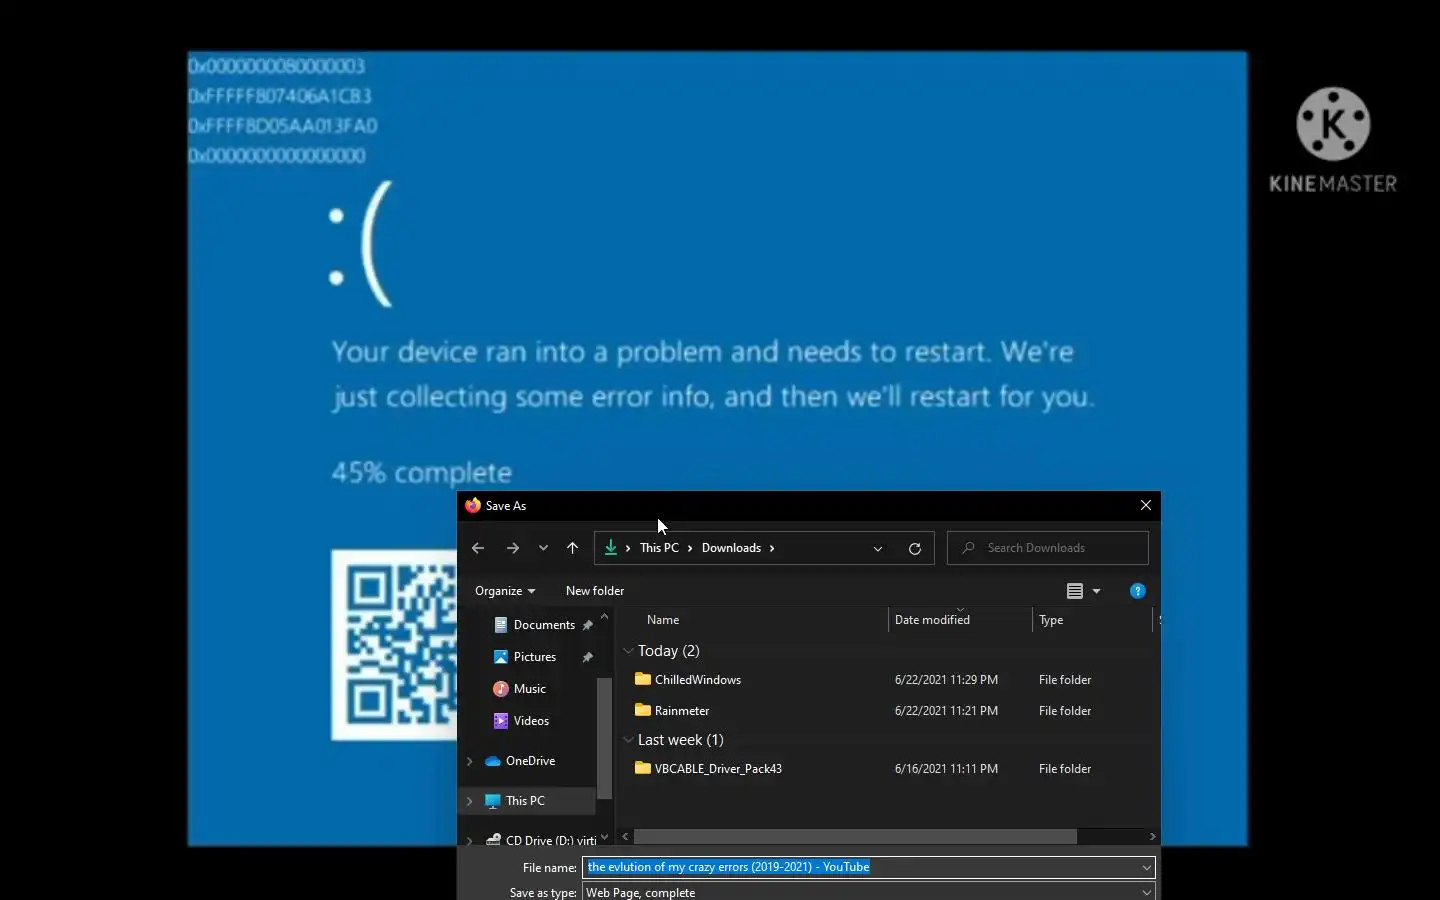Open Help with the question mark icon
1440x900 pixels.
1137,591
